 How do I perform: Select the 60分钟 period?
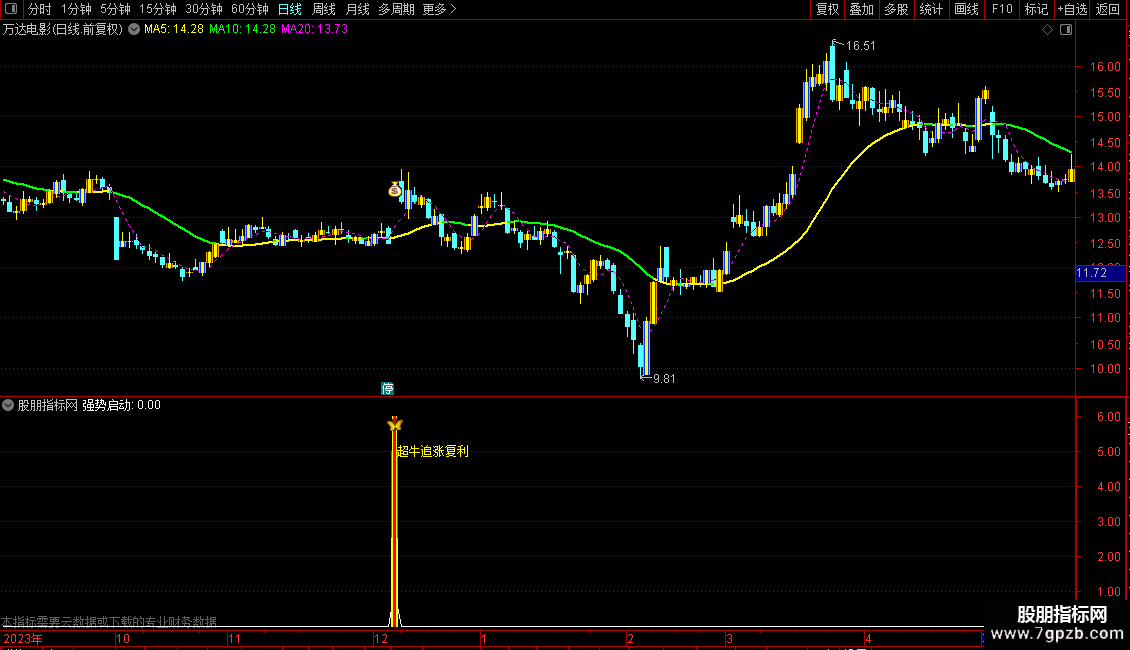click(x=250, y=9)
